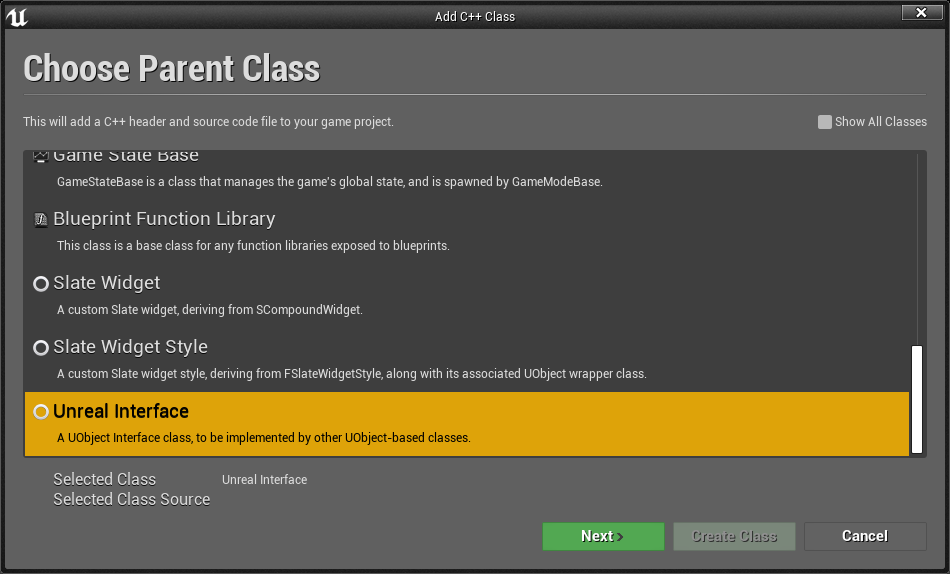Click the 'deriving from FSlateWidgetStyle' description
This screenshot has height=574, width=950.
pos(352,374)
